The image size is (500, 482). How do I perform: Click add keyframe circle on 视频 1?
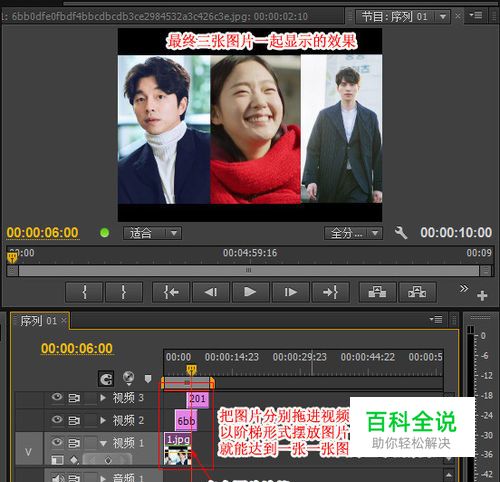pos(108,460)
